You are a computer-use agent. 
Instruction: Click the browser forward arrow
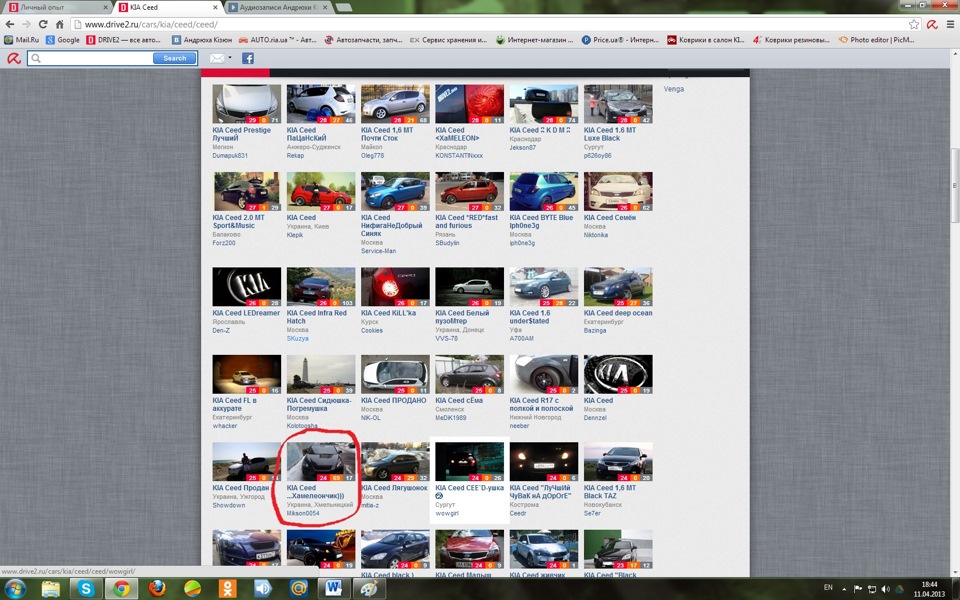pos(26,24)
